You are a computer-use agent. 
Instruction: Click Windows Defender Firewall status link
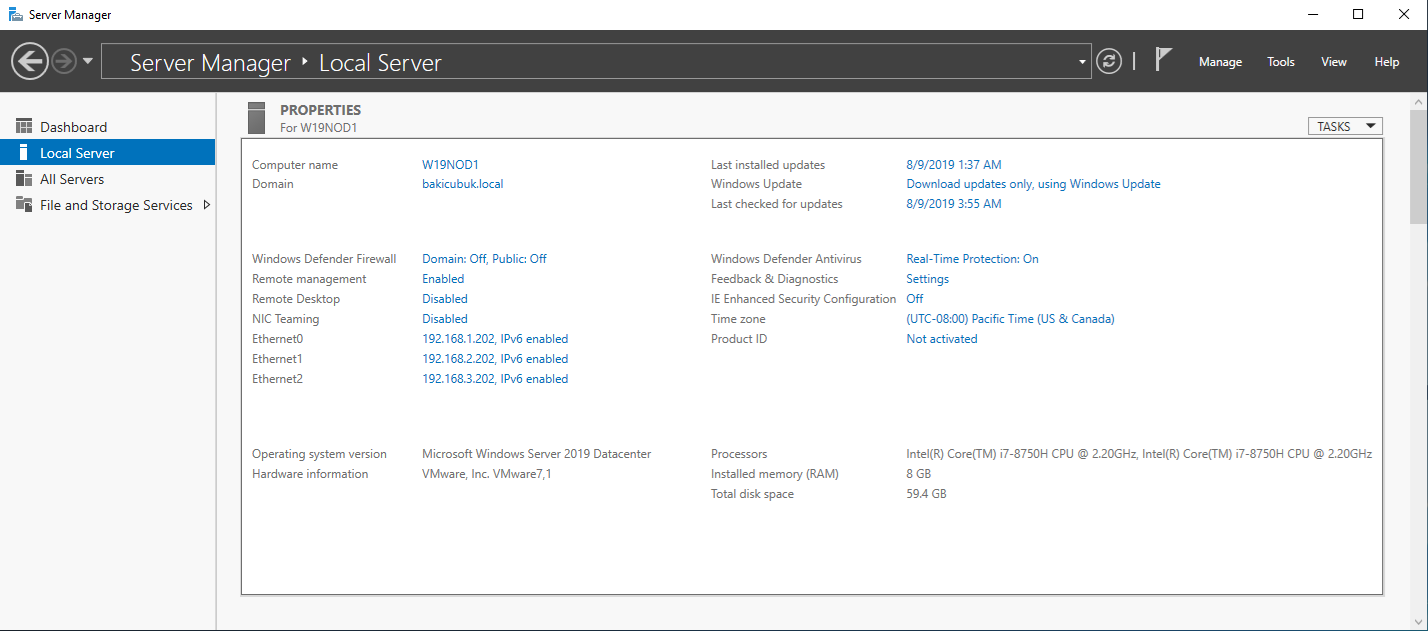[x=484, y=259]
